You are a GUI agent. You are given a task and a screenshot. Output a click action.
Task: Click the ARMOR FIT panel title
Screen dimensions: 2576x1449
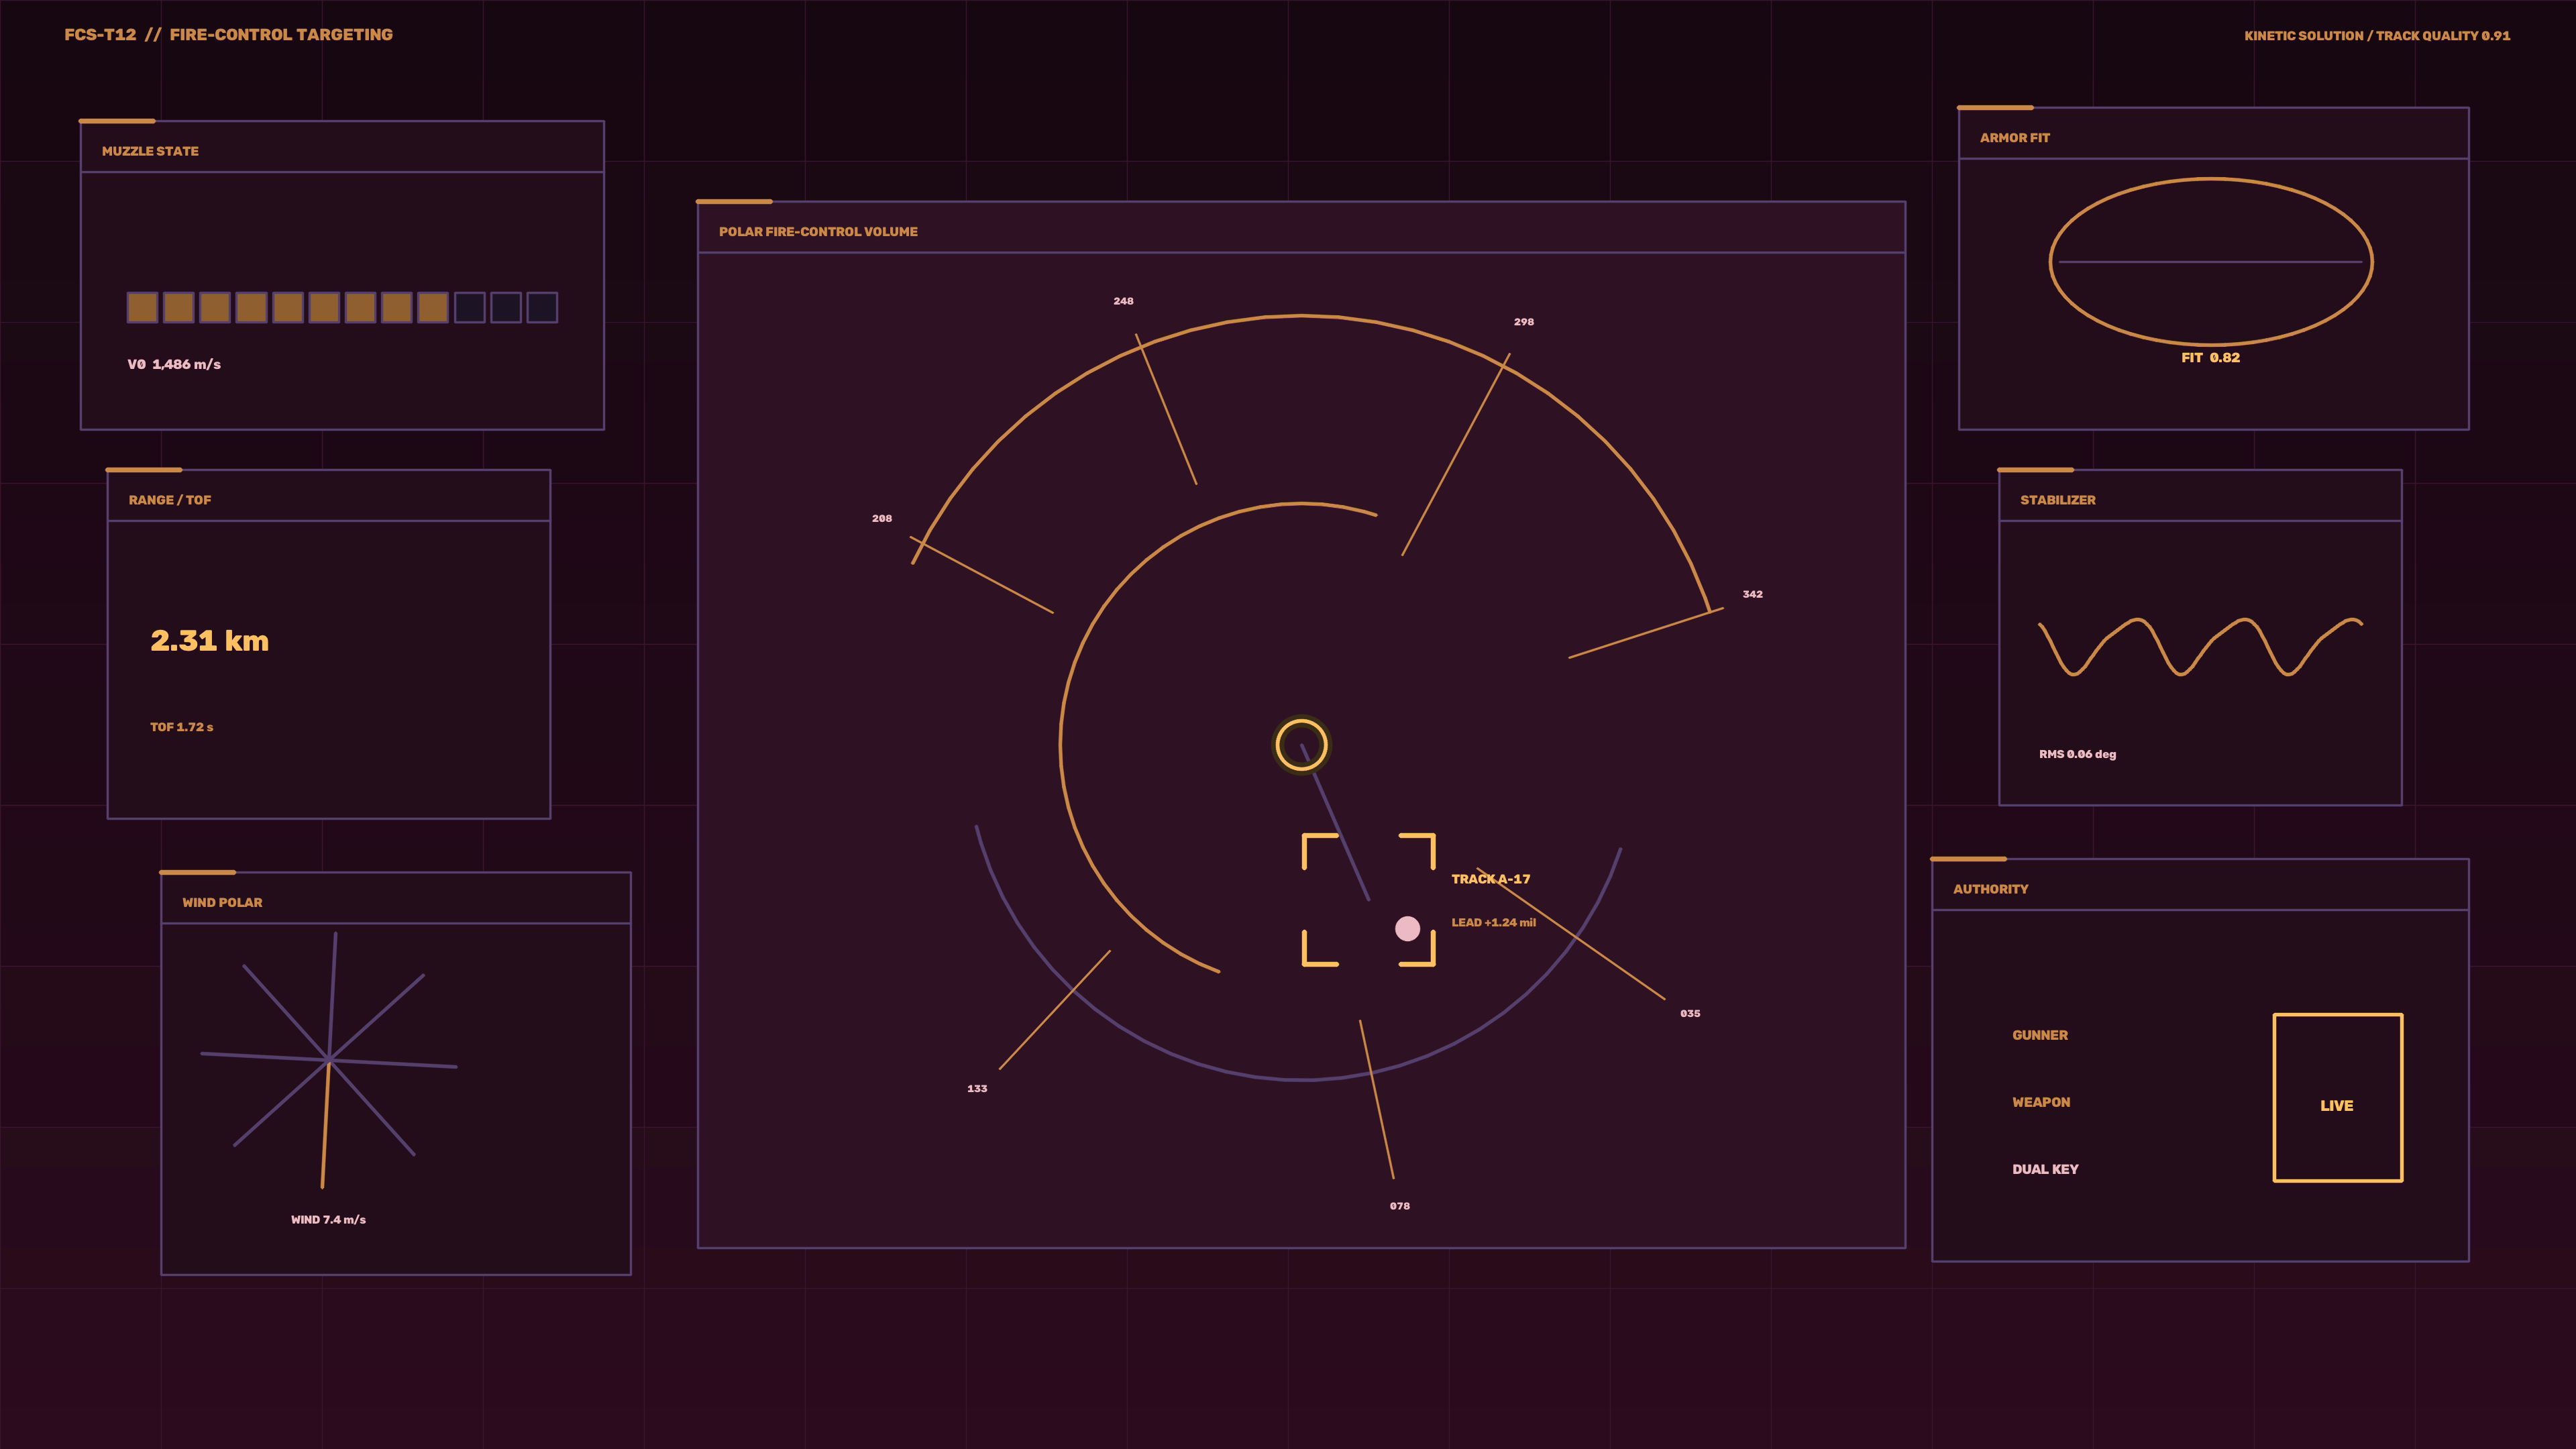point(2014,138)
